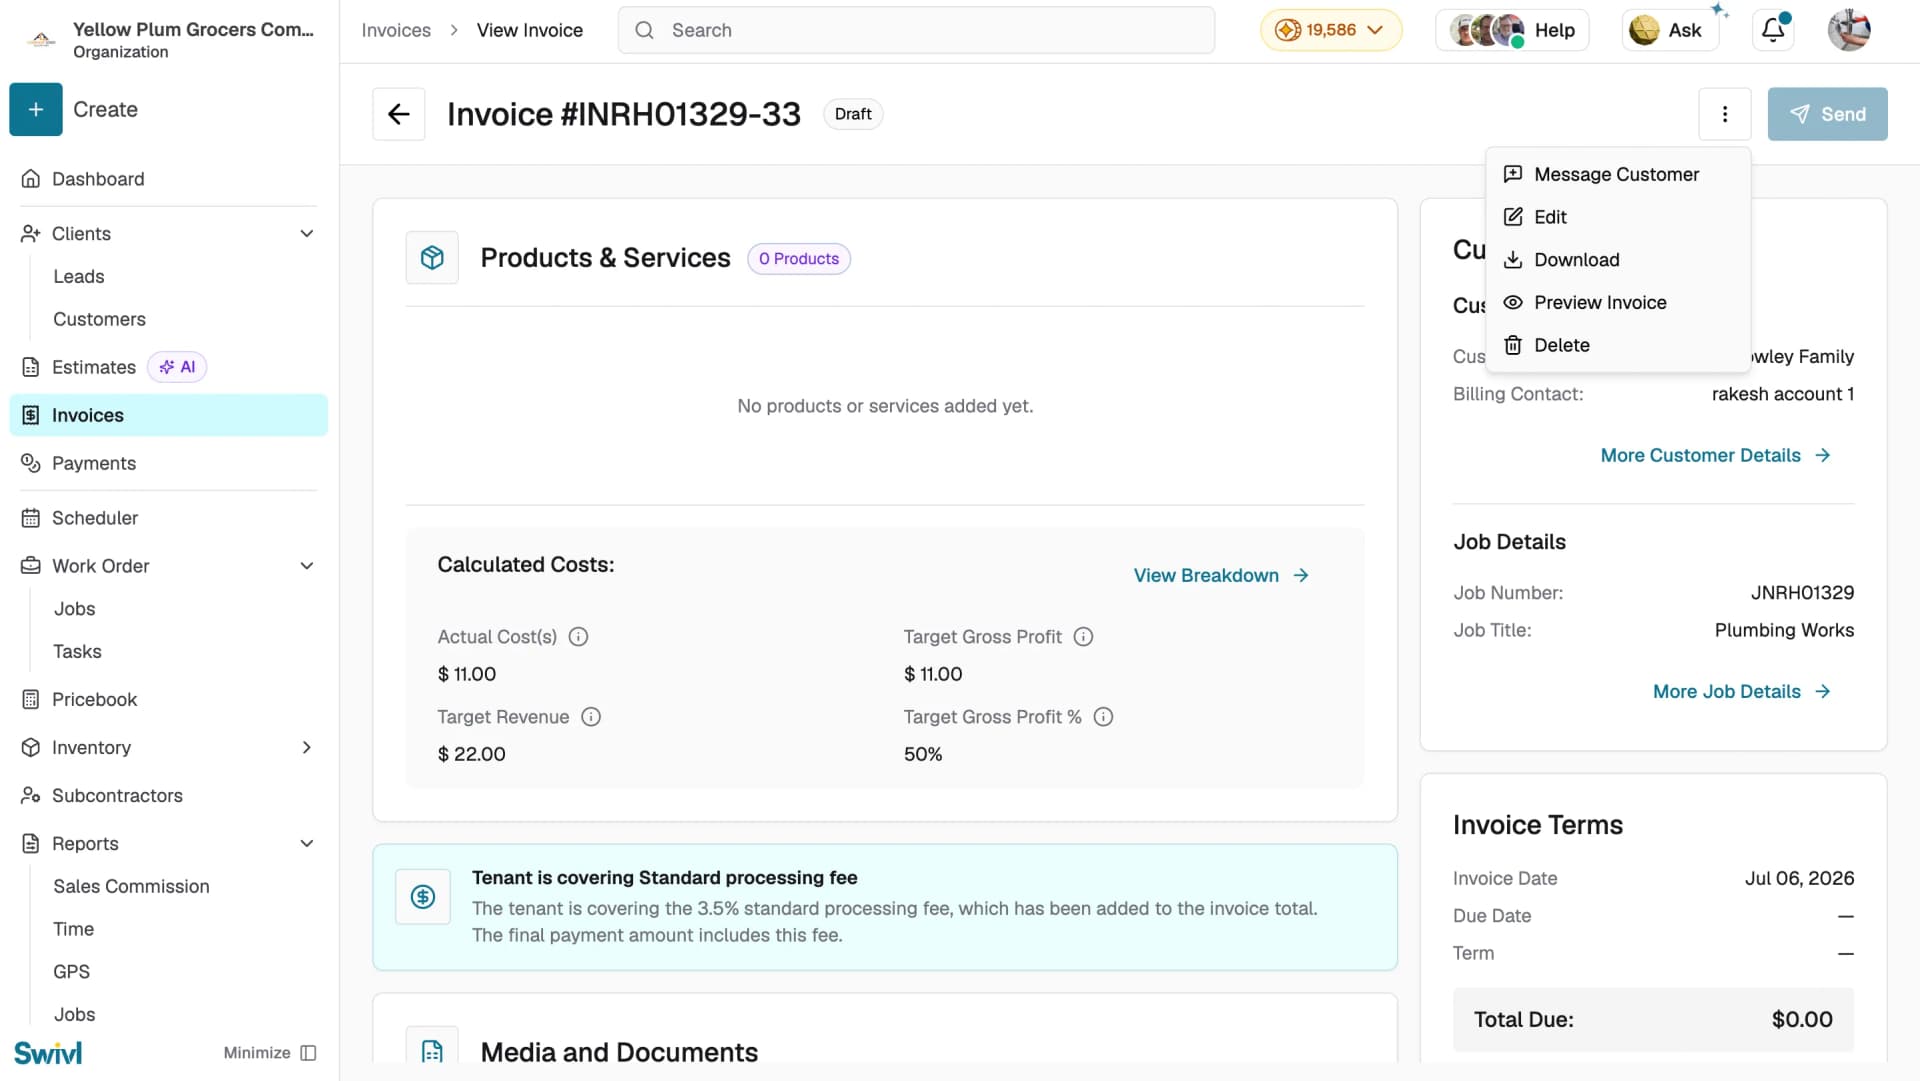Choose Edit from the menu
The width and height of the screenshot is (1920, 1081).
(x=1618, y=217)
